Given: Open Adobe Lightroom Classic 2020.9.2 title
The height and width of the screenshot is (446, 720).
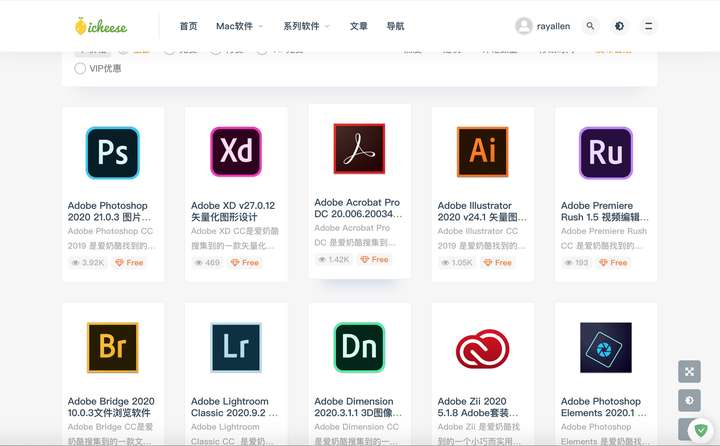Looking at the screenshot, I should tap(234, 407).
